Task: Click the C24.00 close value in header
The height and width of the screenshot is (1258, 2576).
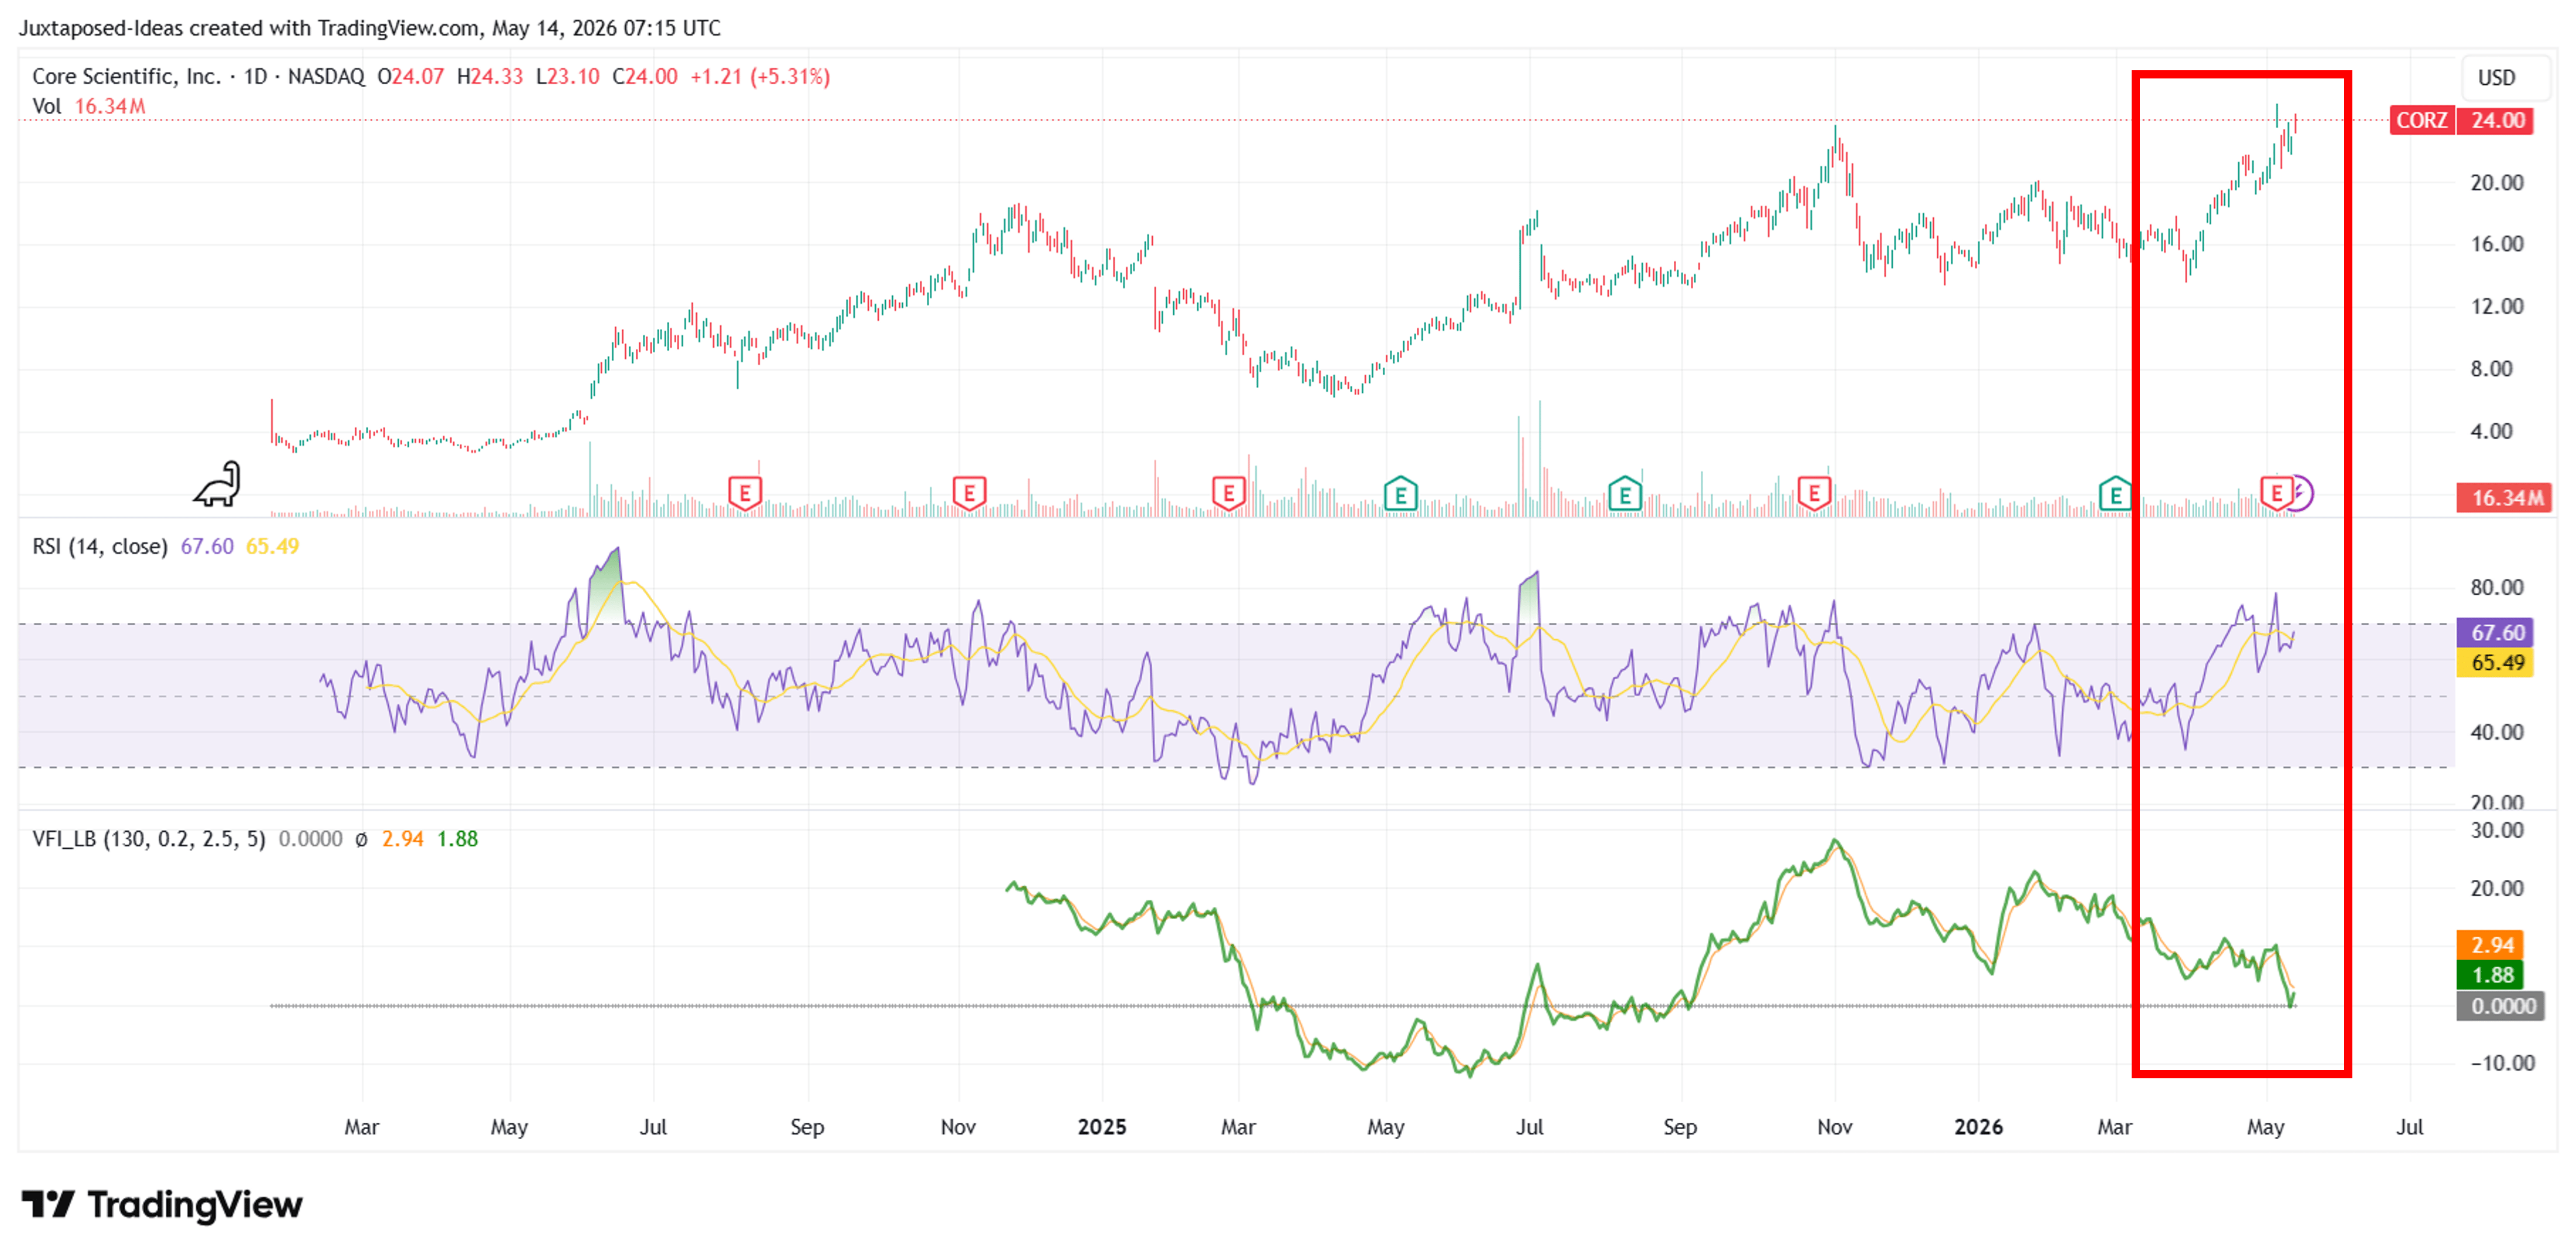Action: [x=645, y=76]
